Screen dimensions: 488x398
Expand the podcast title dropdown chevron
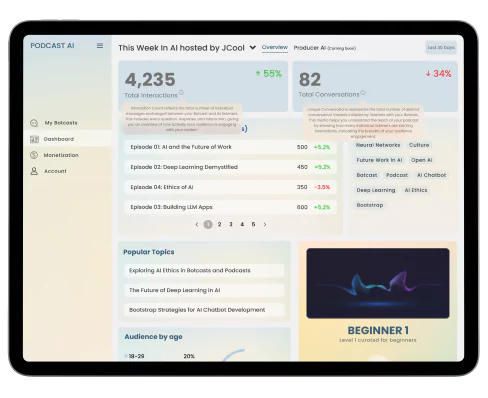(x=253, y=48)
